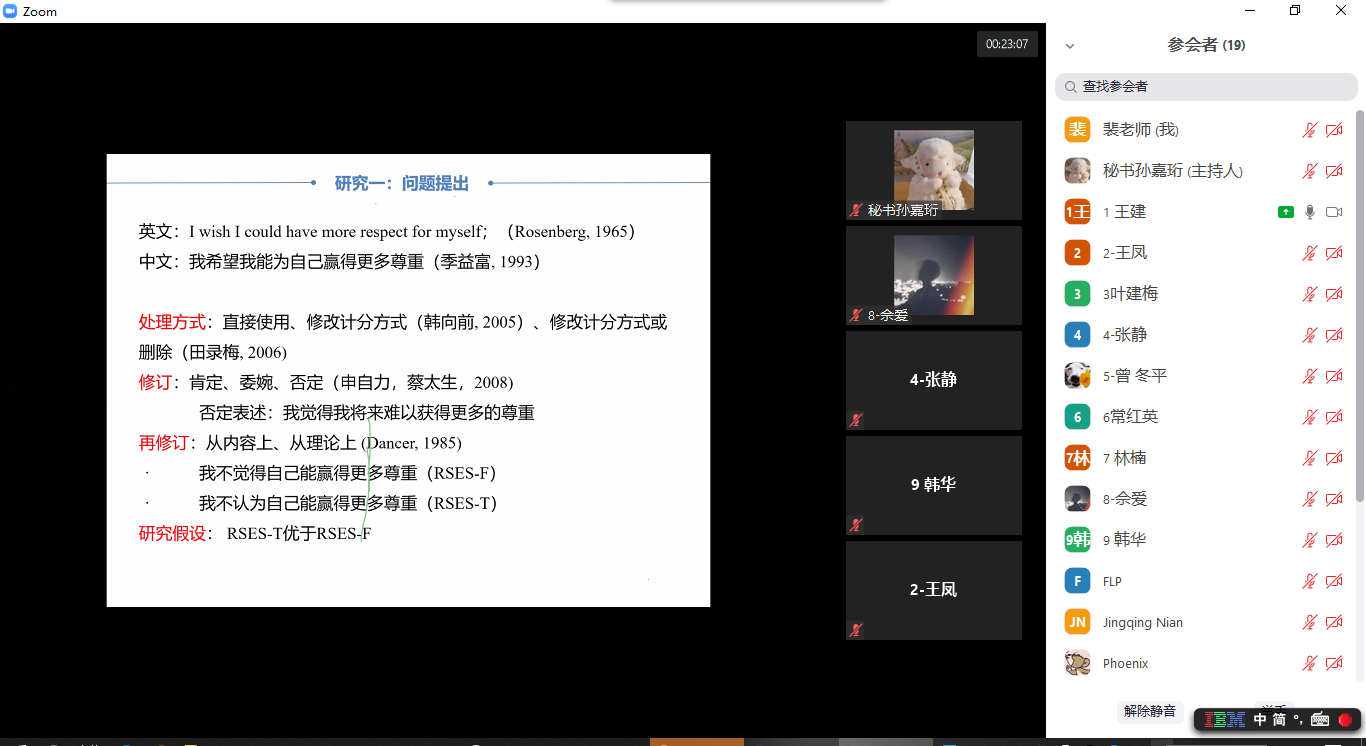Click the Phoenix participant avatar
This screenshot has width=1366, height=746.
(x=1077, y=663)
